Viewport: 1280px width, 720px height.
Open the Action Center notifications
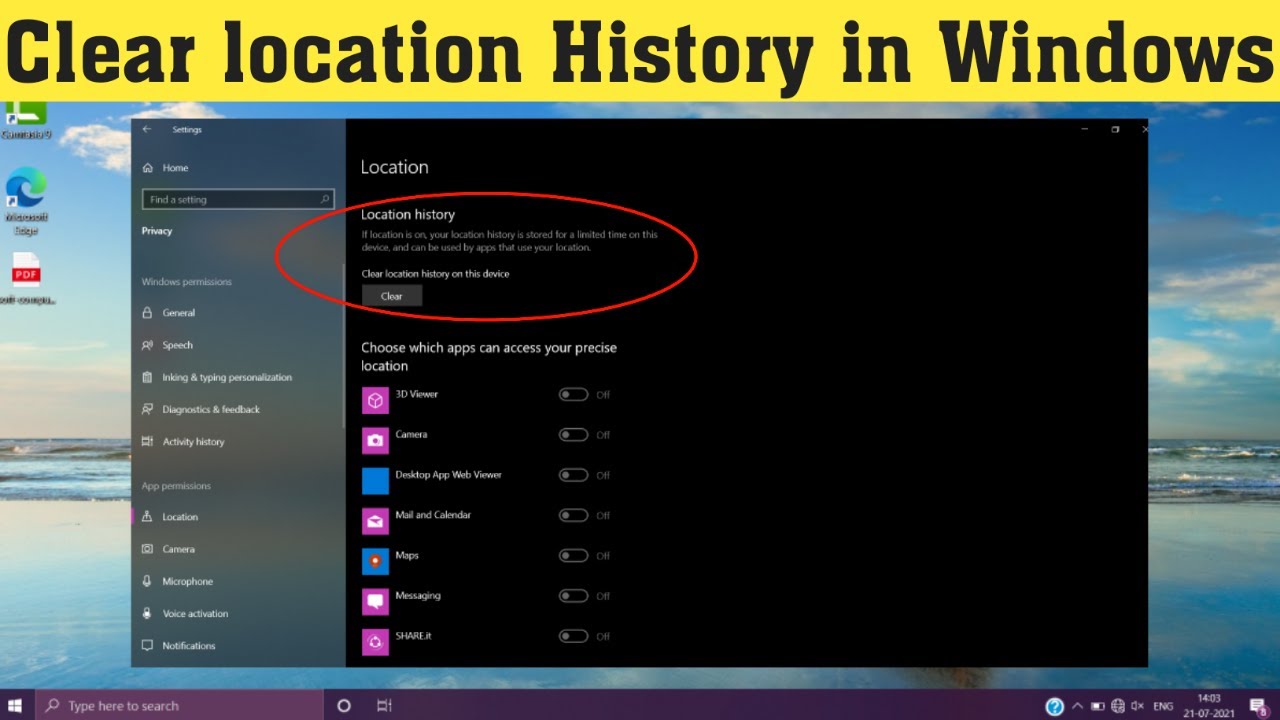click(x=1259, y=706)
